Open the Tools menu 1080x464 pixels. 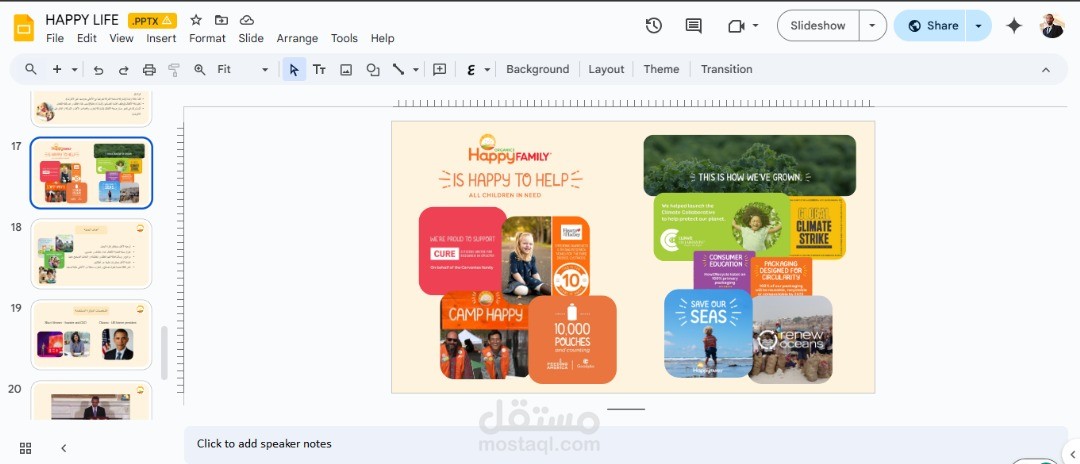[x=344, y=39]
